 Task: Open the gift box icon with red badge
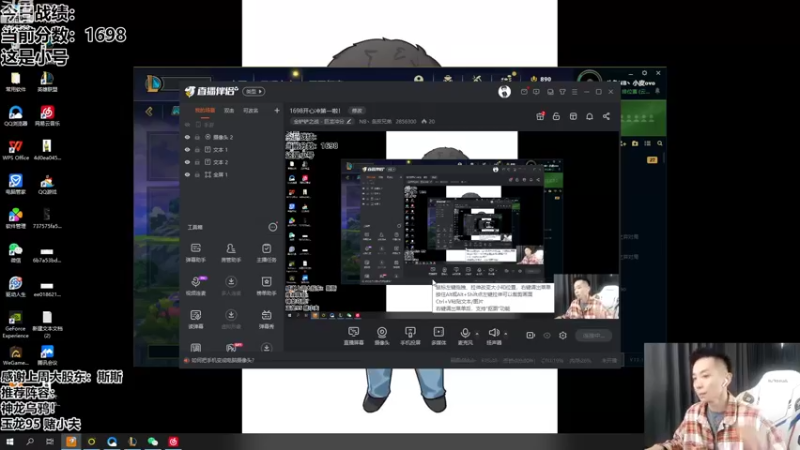pos(540,116)
